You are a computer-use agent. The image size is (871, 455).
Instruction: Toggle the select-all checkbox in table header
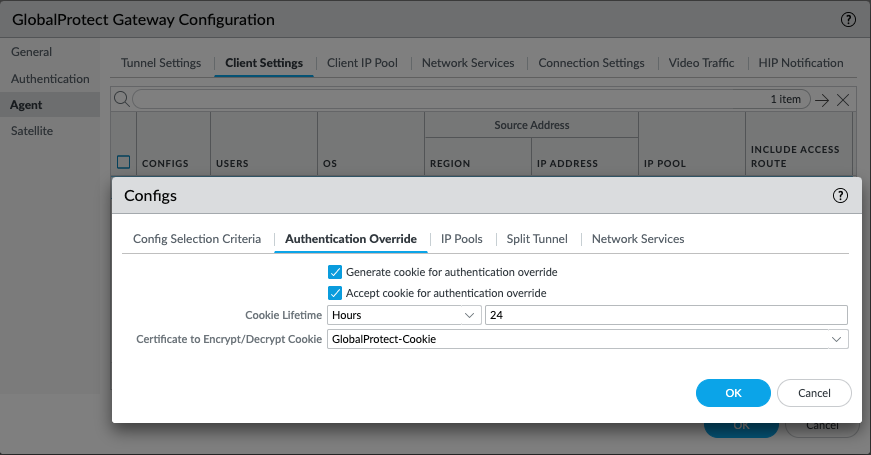click(124, 162)
